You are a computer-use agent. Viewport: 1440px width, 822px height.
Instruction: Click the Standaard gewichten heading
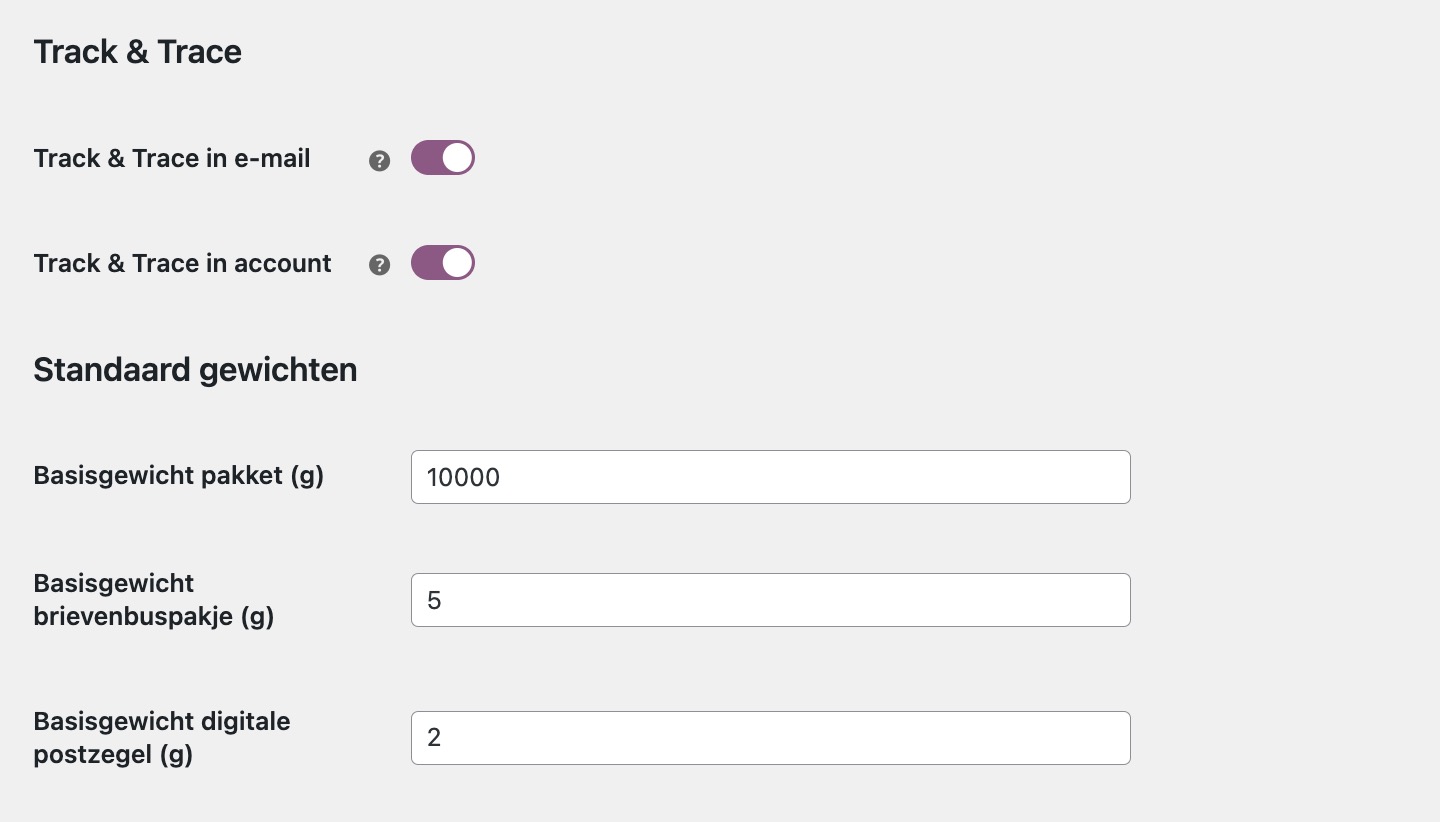click(195, 369)
